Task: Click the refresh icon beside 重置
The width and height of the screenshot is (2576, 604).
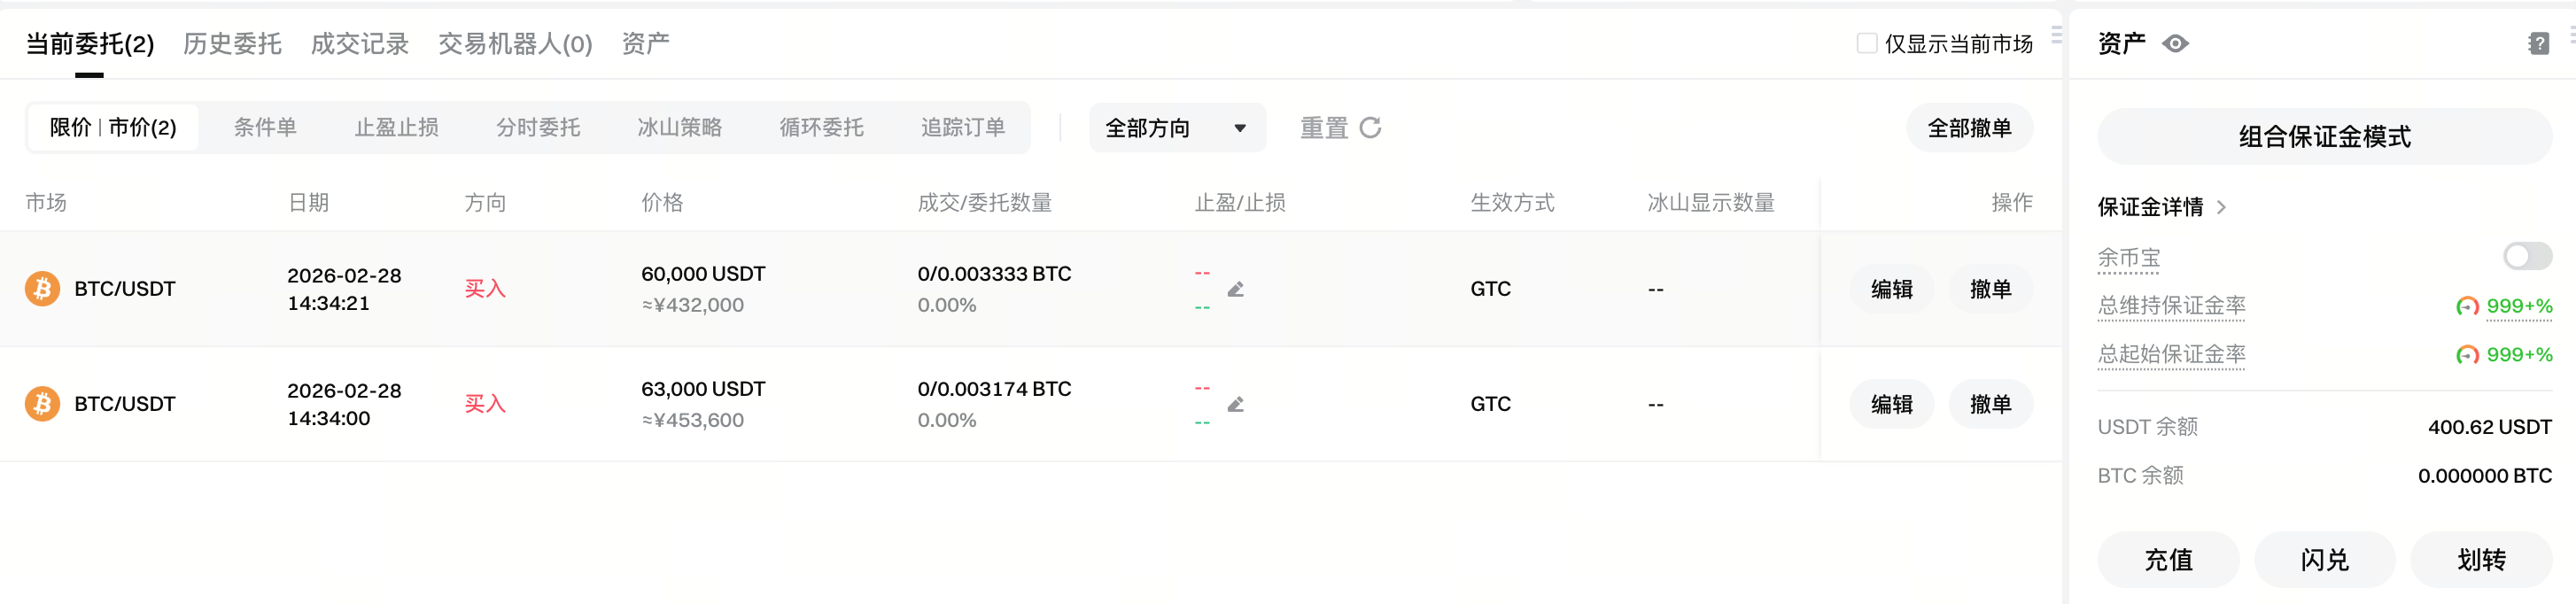Action: pyautogui.click(x=1370, y=128)
